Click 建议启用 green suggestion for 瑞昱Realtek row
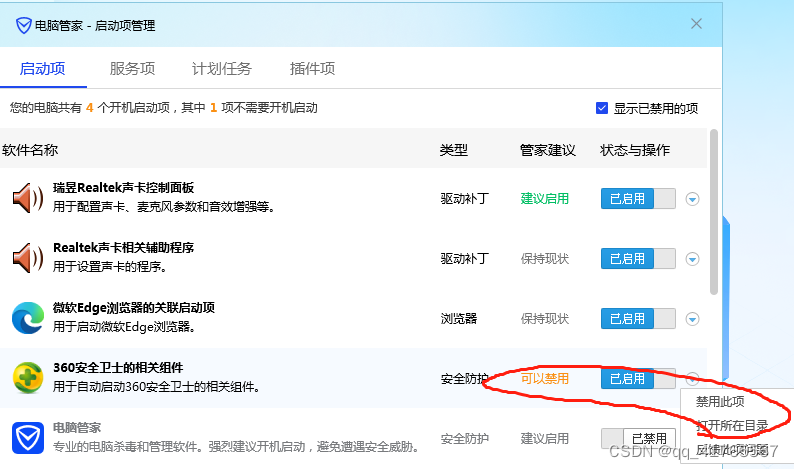 point(545,199)
